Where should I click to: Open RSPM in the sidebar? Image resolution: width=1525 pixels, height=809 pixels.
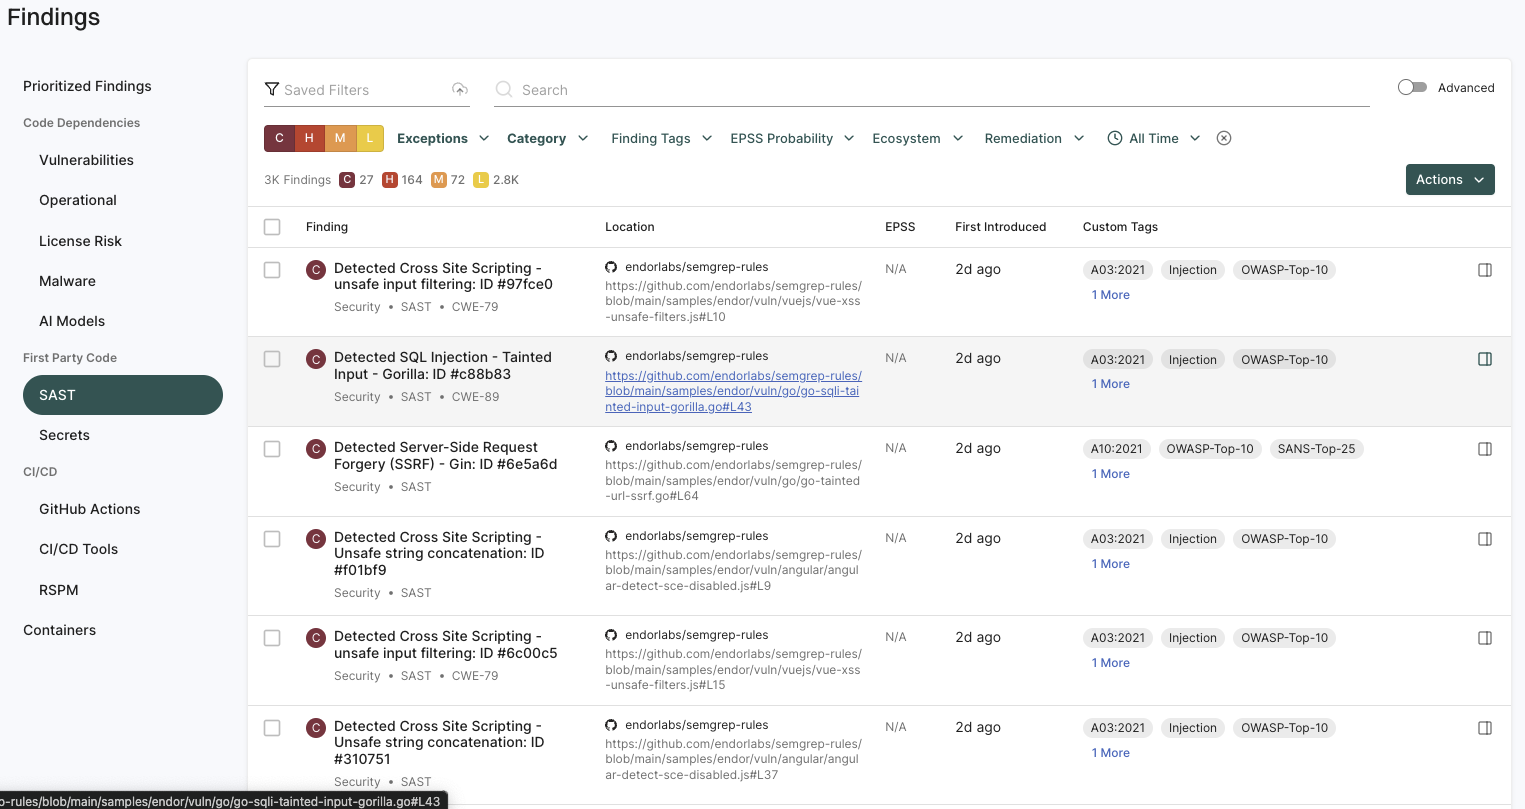click(58, 590)
